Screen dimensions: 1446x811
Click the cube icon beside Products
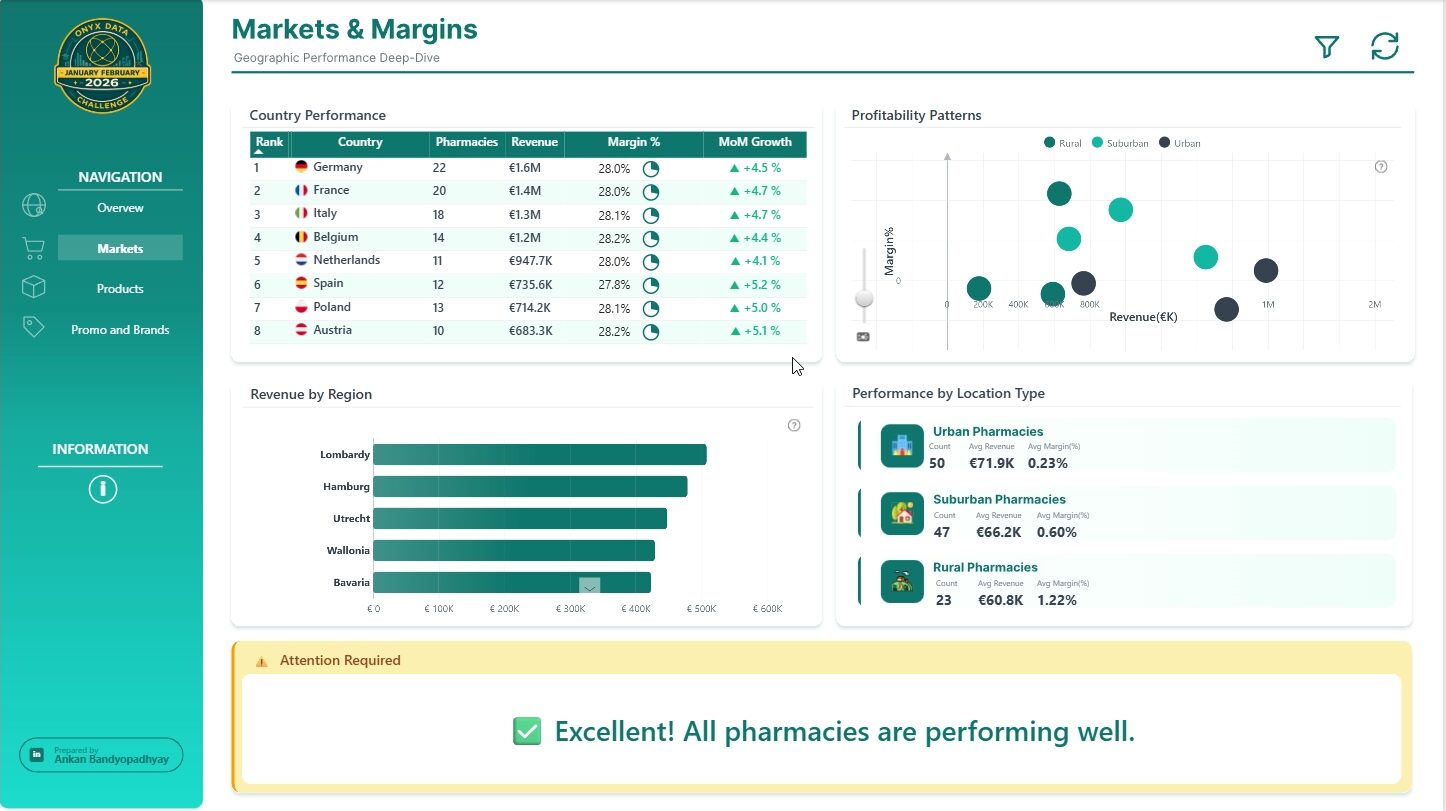coord(34,287)
